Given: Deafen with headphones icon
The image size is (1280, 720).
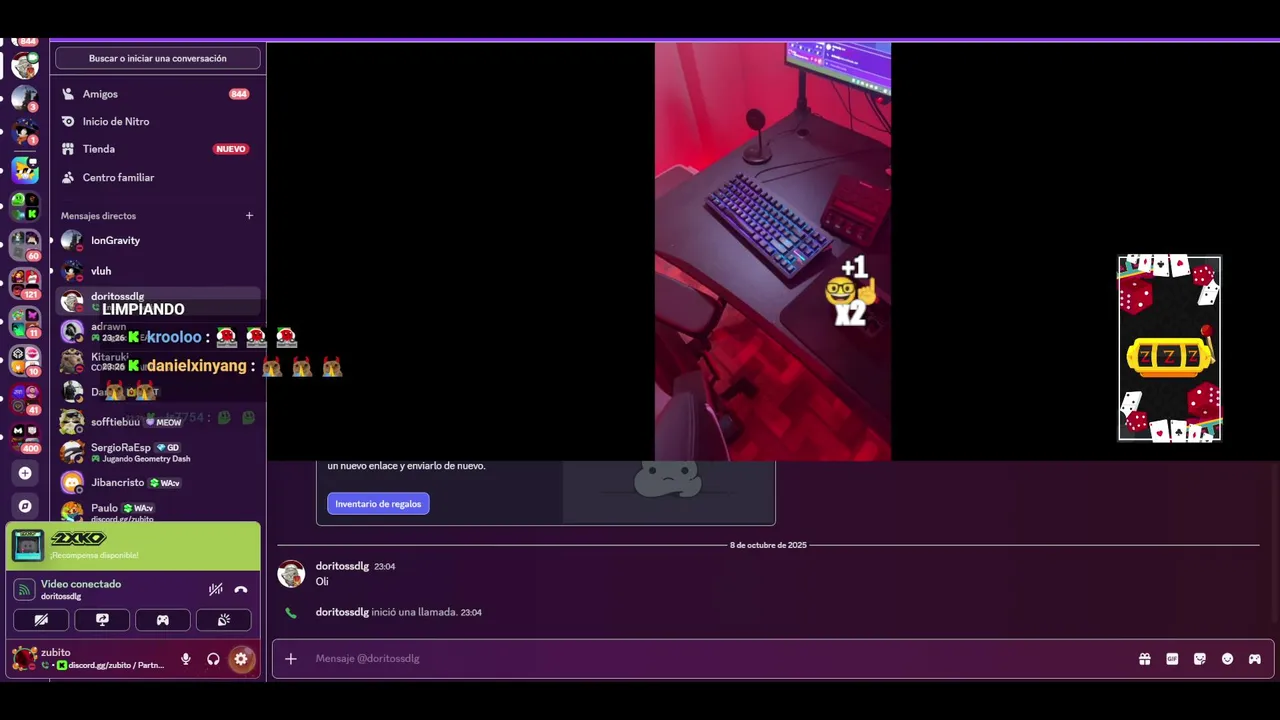Looking at the screenshot, I should click(213, 659).
